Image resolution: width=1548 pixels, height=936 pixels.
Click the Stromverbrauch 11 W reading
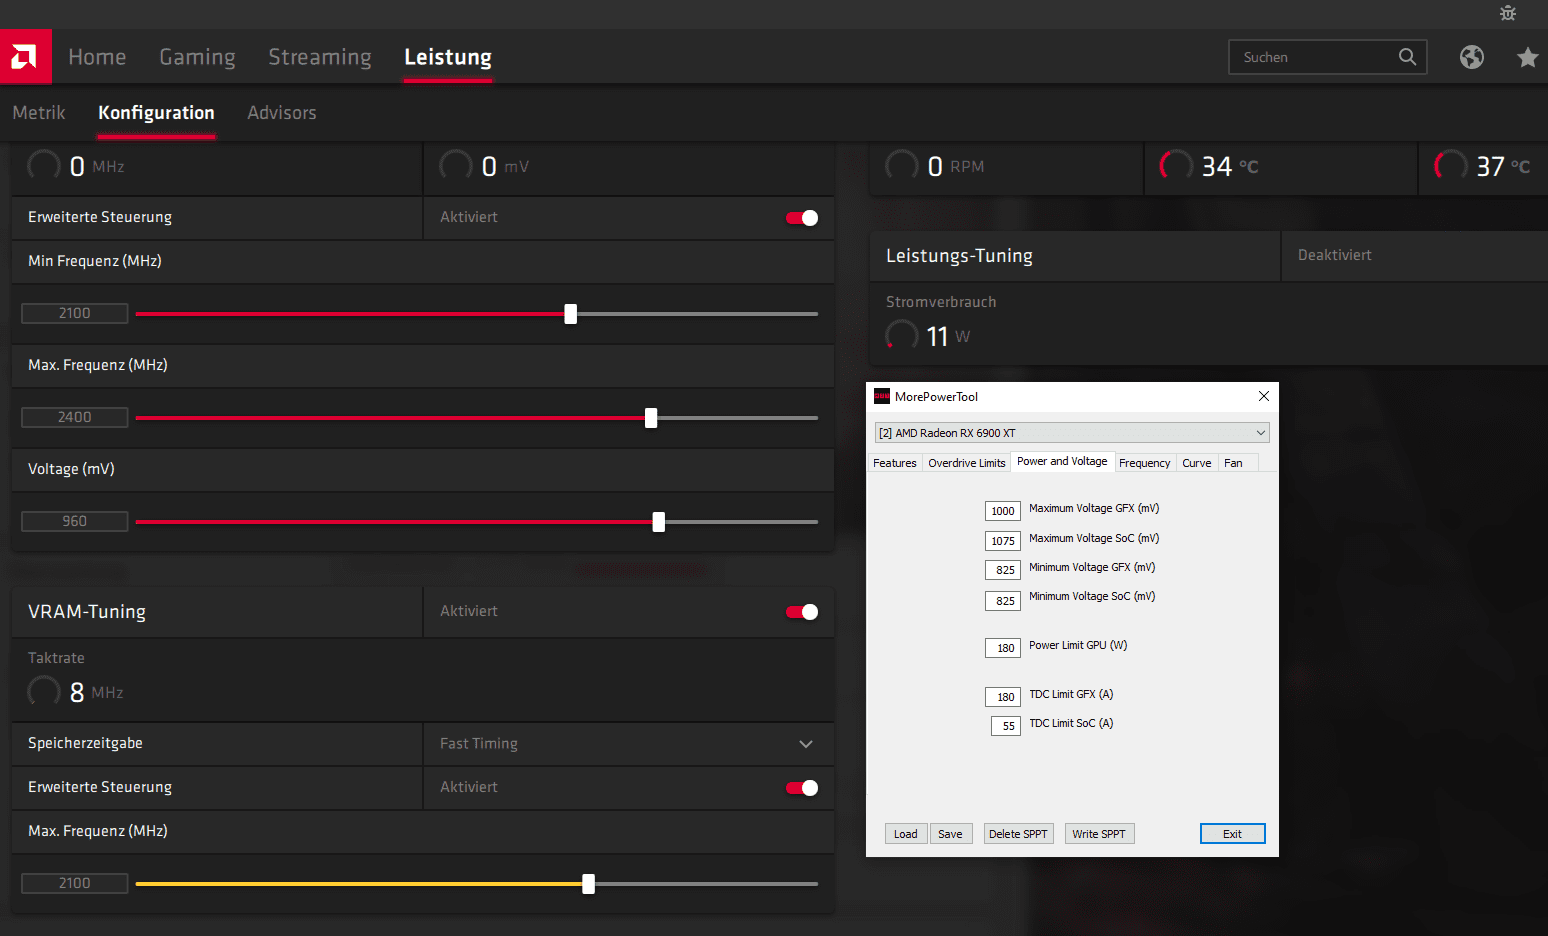tap(928, 336)
